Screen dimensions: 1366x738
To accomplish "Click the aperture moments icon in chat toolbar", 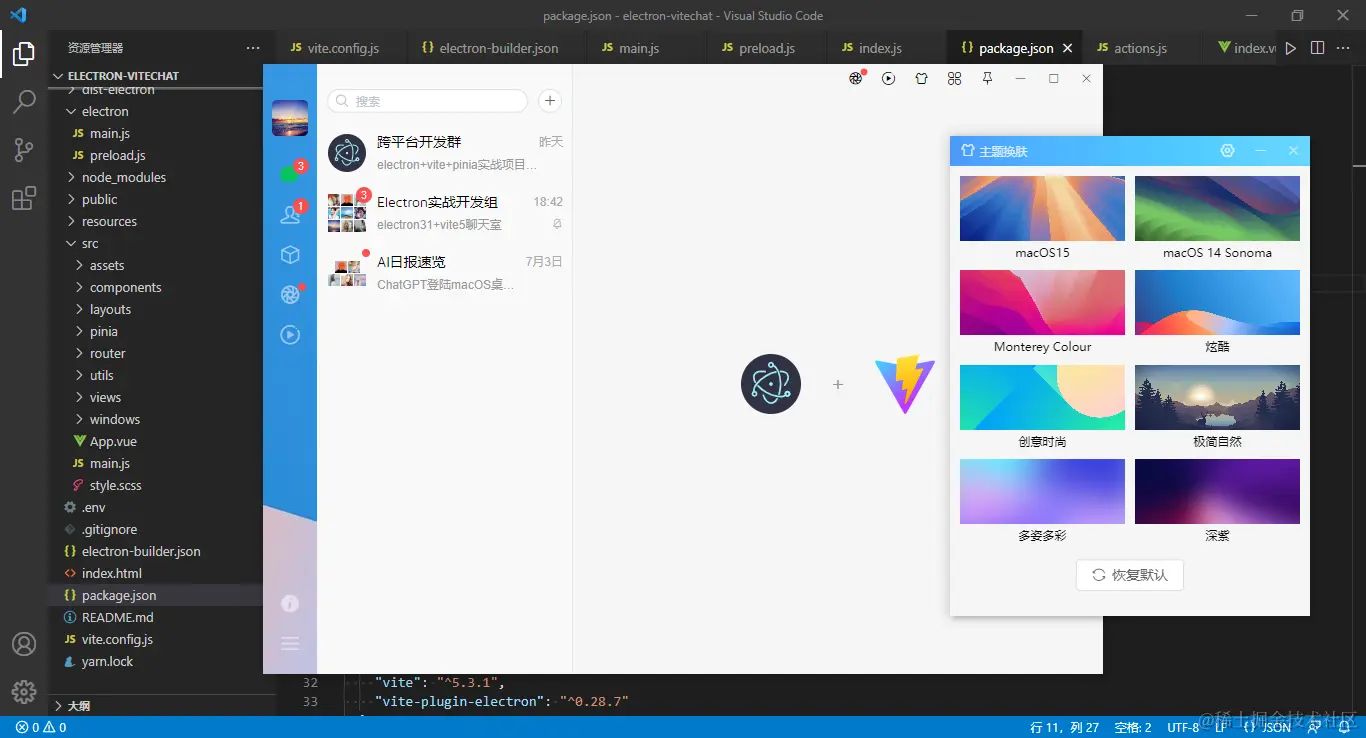I will (856, 78).
